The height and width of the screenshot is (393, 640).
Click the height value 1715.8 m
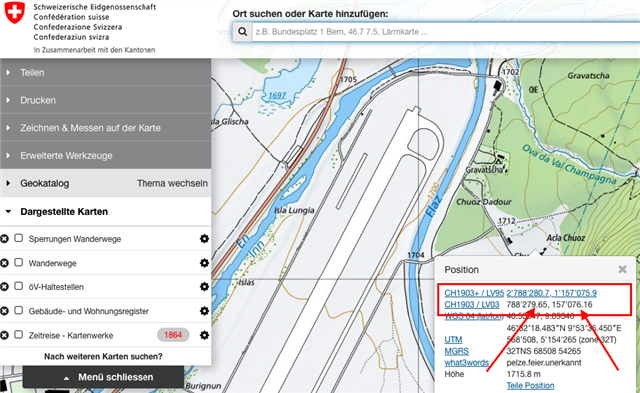point(523,374)
